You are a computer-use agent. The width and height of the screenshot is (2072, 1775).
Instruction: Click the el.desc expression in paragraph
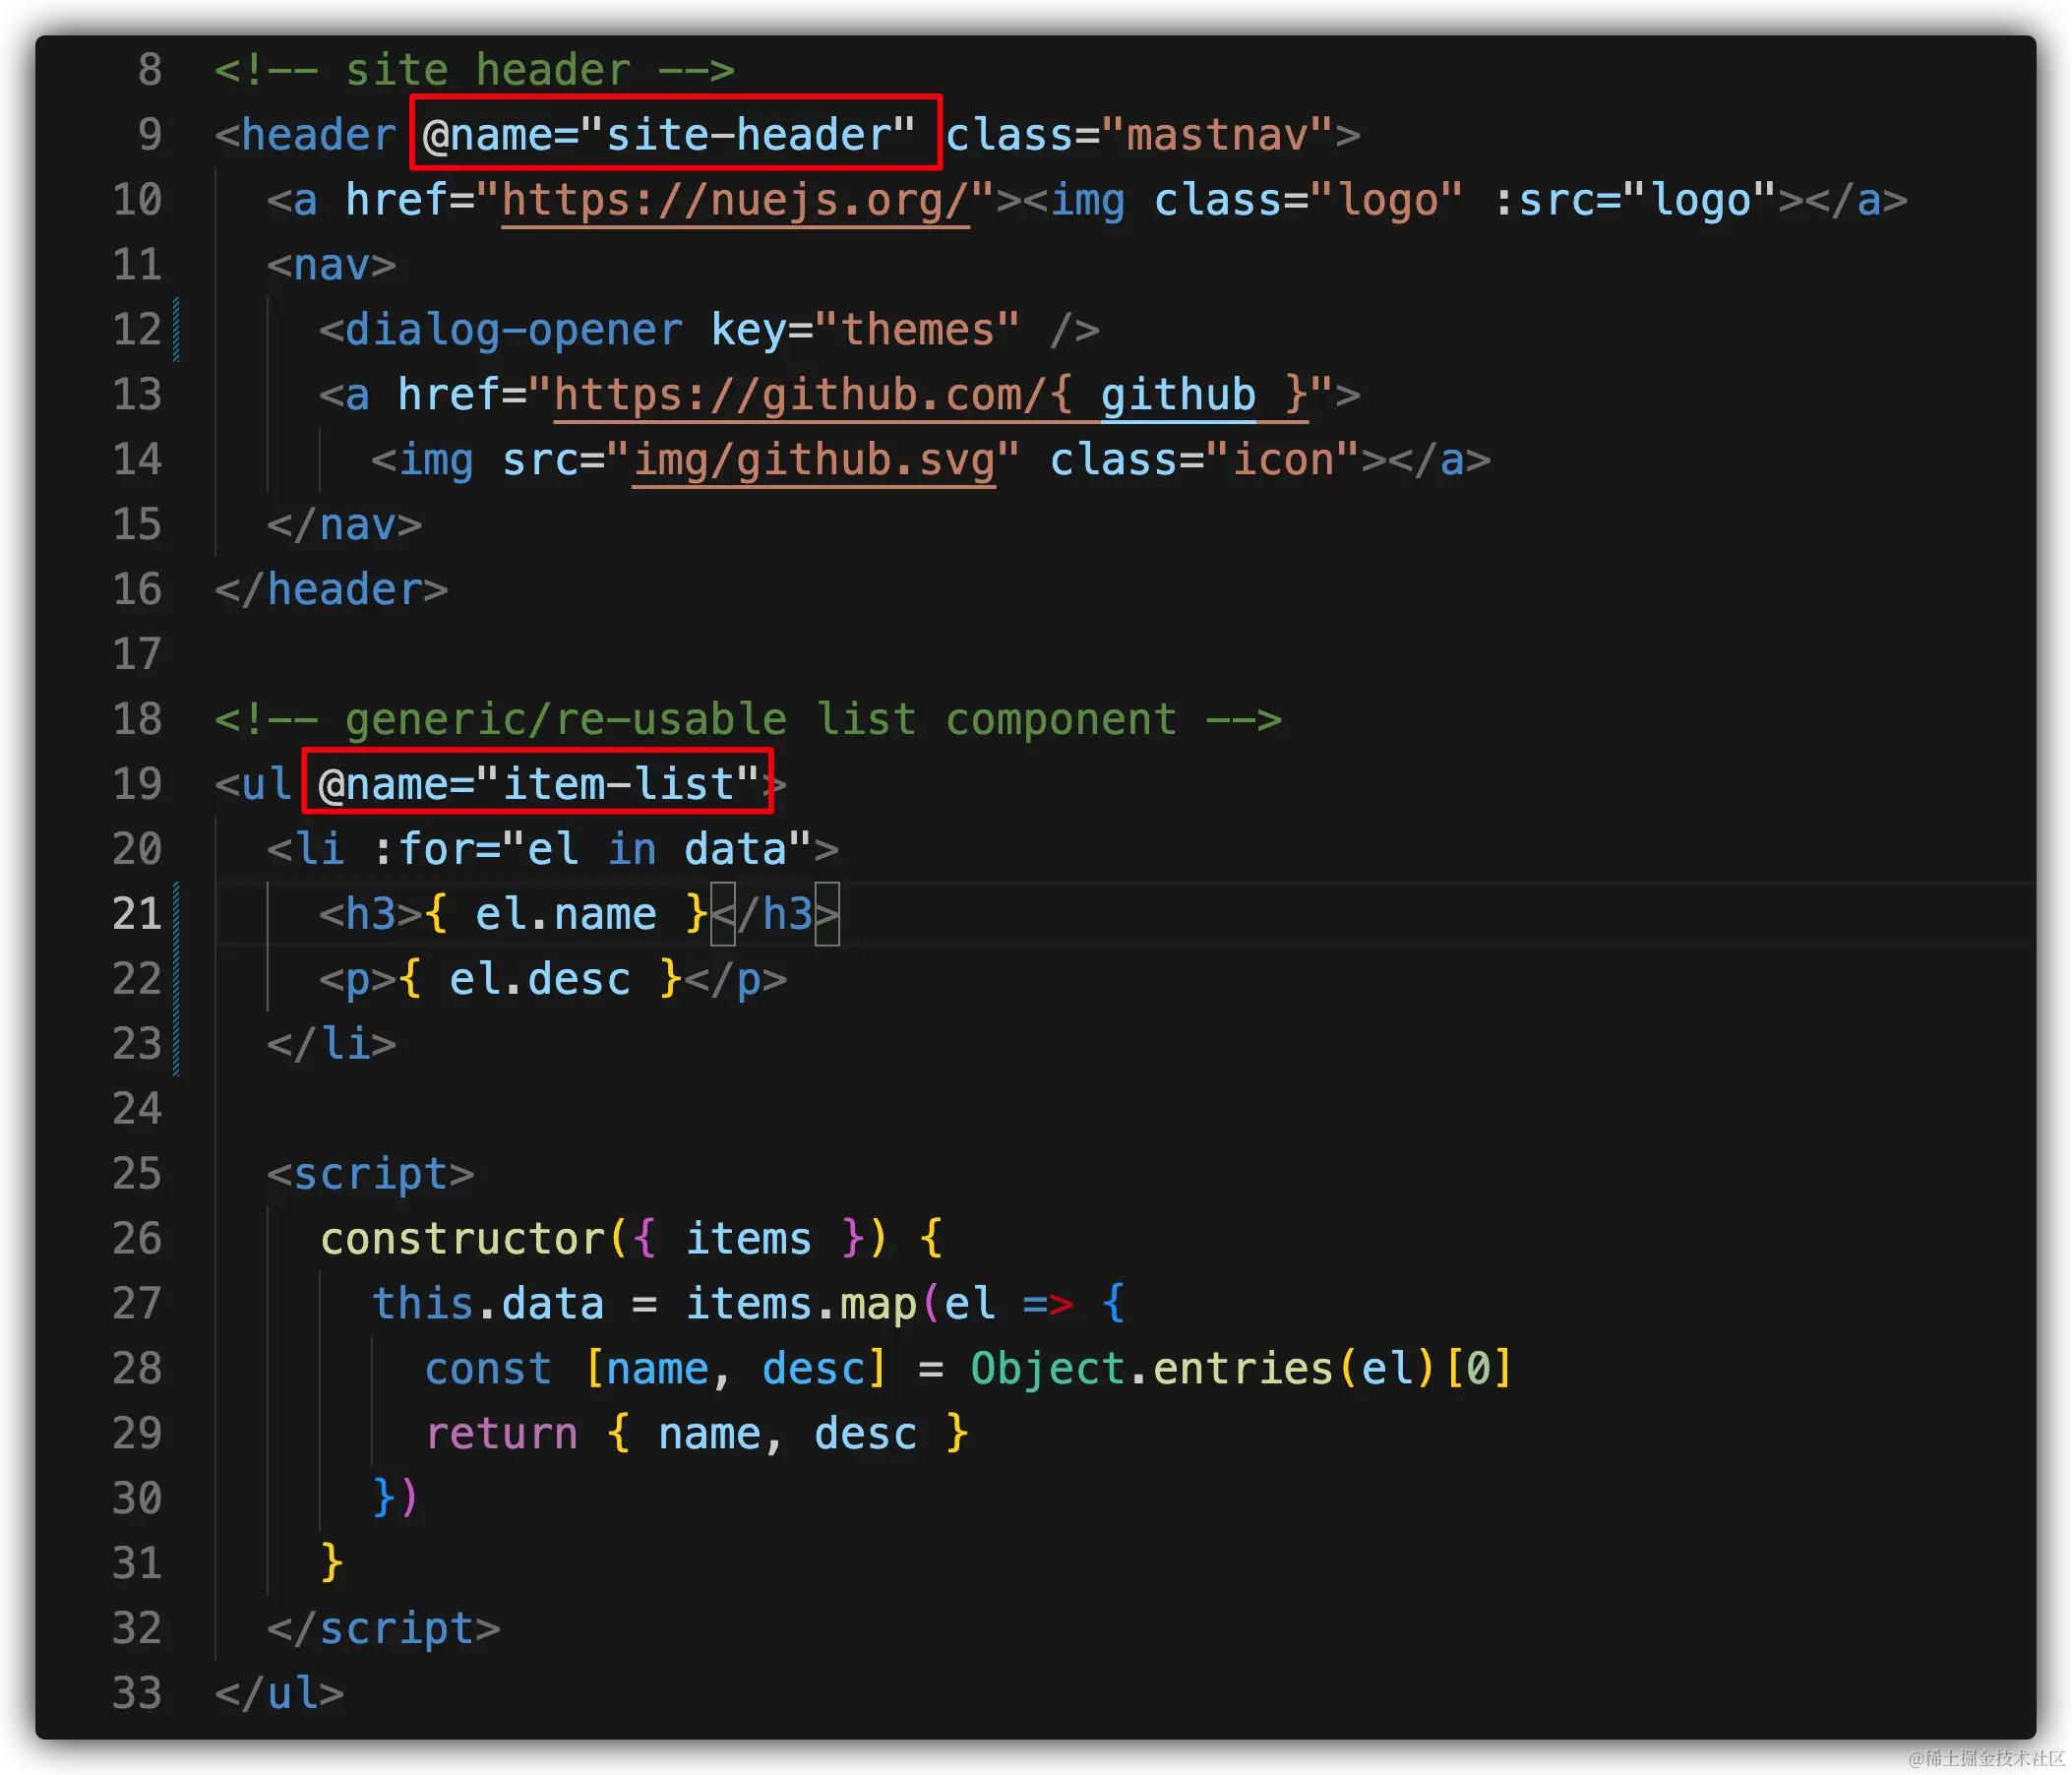click(x=540, y=979)
